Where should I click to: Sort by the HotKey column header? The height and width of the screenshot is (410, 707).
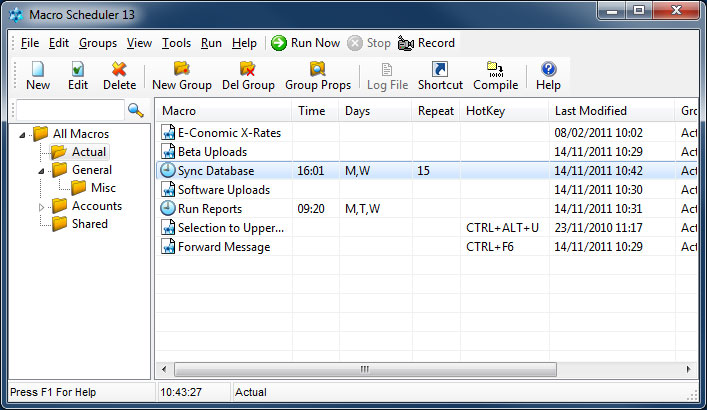505,111
